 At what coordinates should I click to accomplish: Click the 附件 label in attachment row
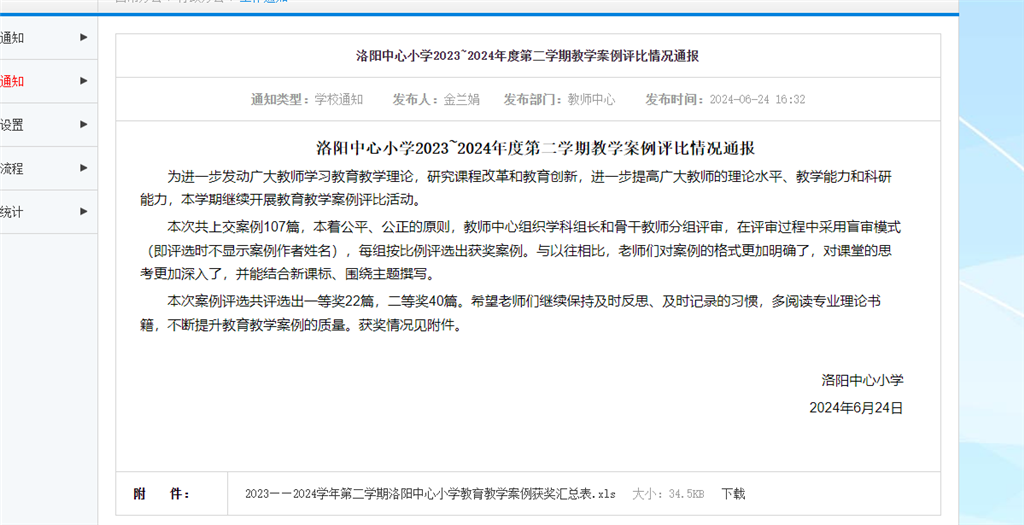tap(161, 494)
